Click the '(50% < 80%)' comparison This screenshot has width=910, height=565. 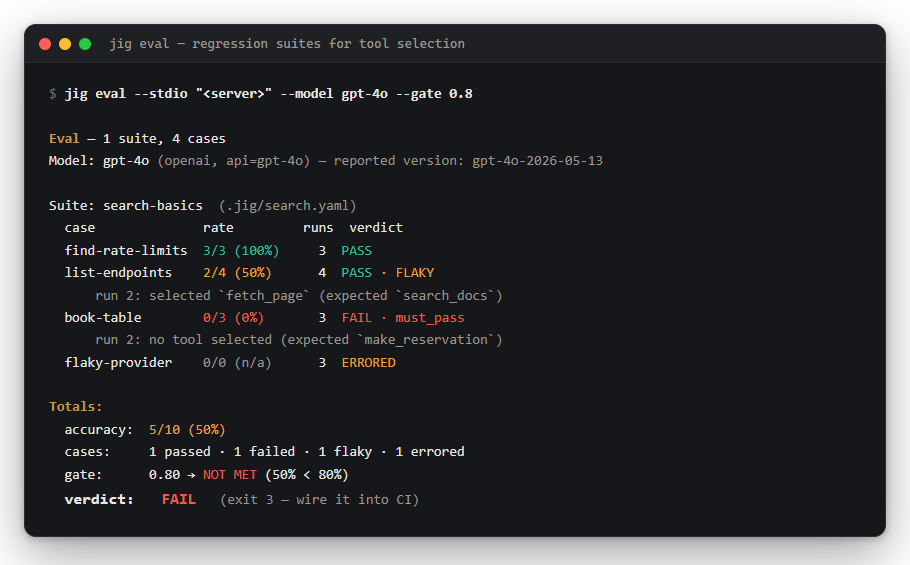[x=306, y=475]
